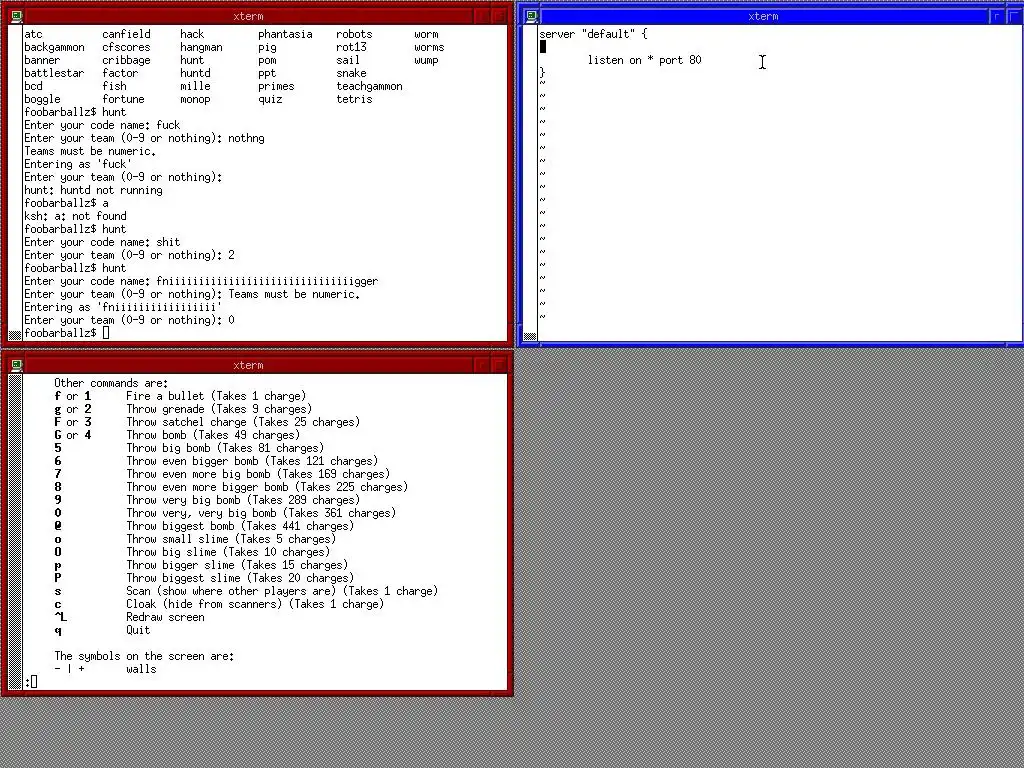This screenshot has height=768, width=1024.
Task: Click 'The symbols on the screen are:' heading
Action: coord(144,656)
